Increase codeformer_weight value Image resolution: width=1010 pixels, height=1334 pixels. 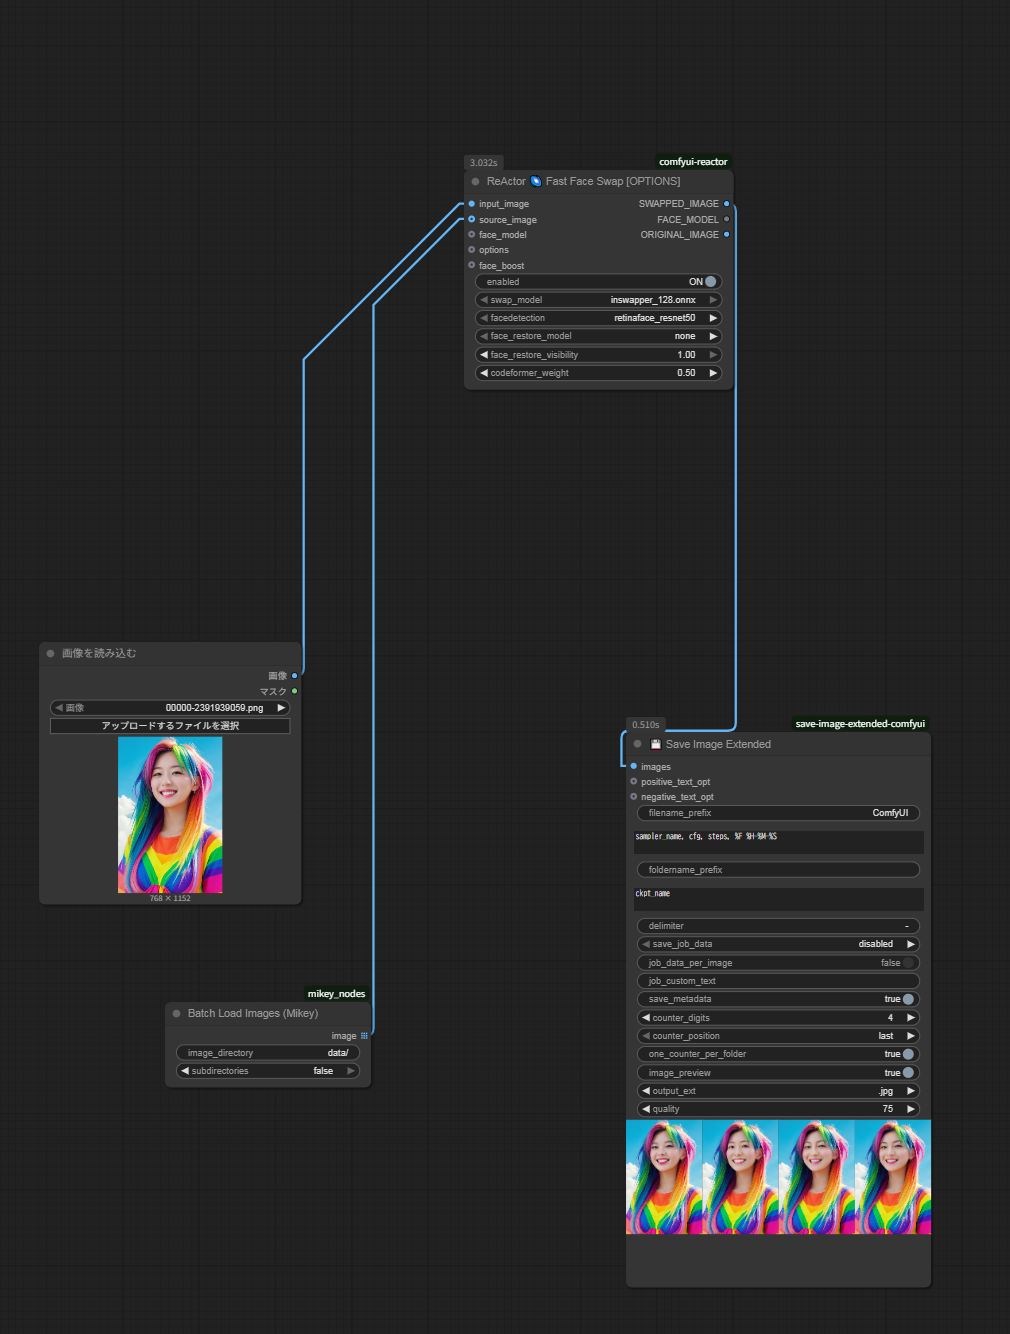coord(713,373)
